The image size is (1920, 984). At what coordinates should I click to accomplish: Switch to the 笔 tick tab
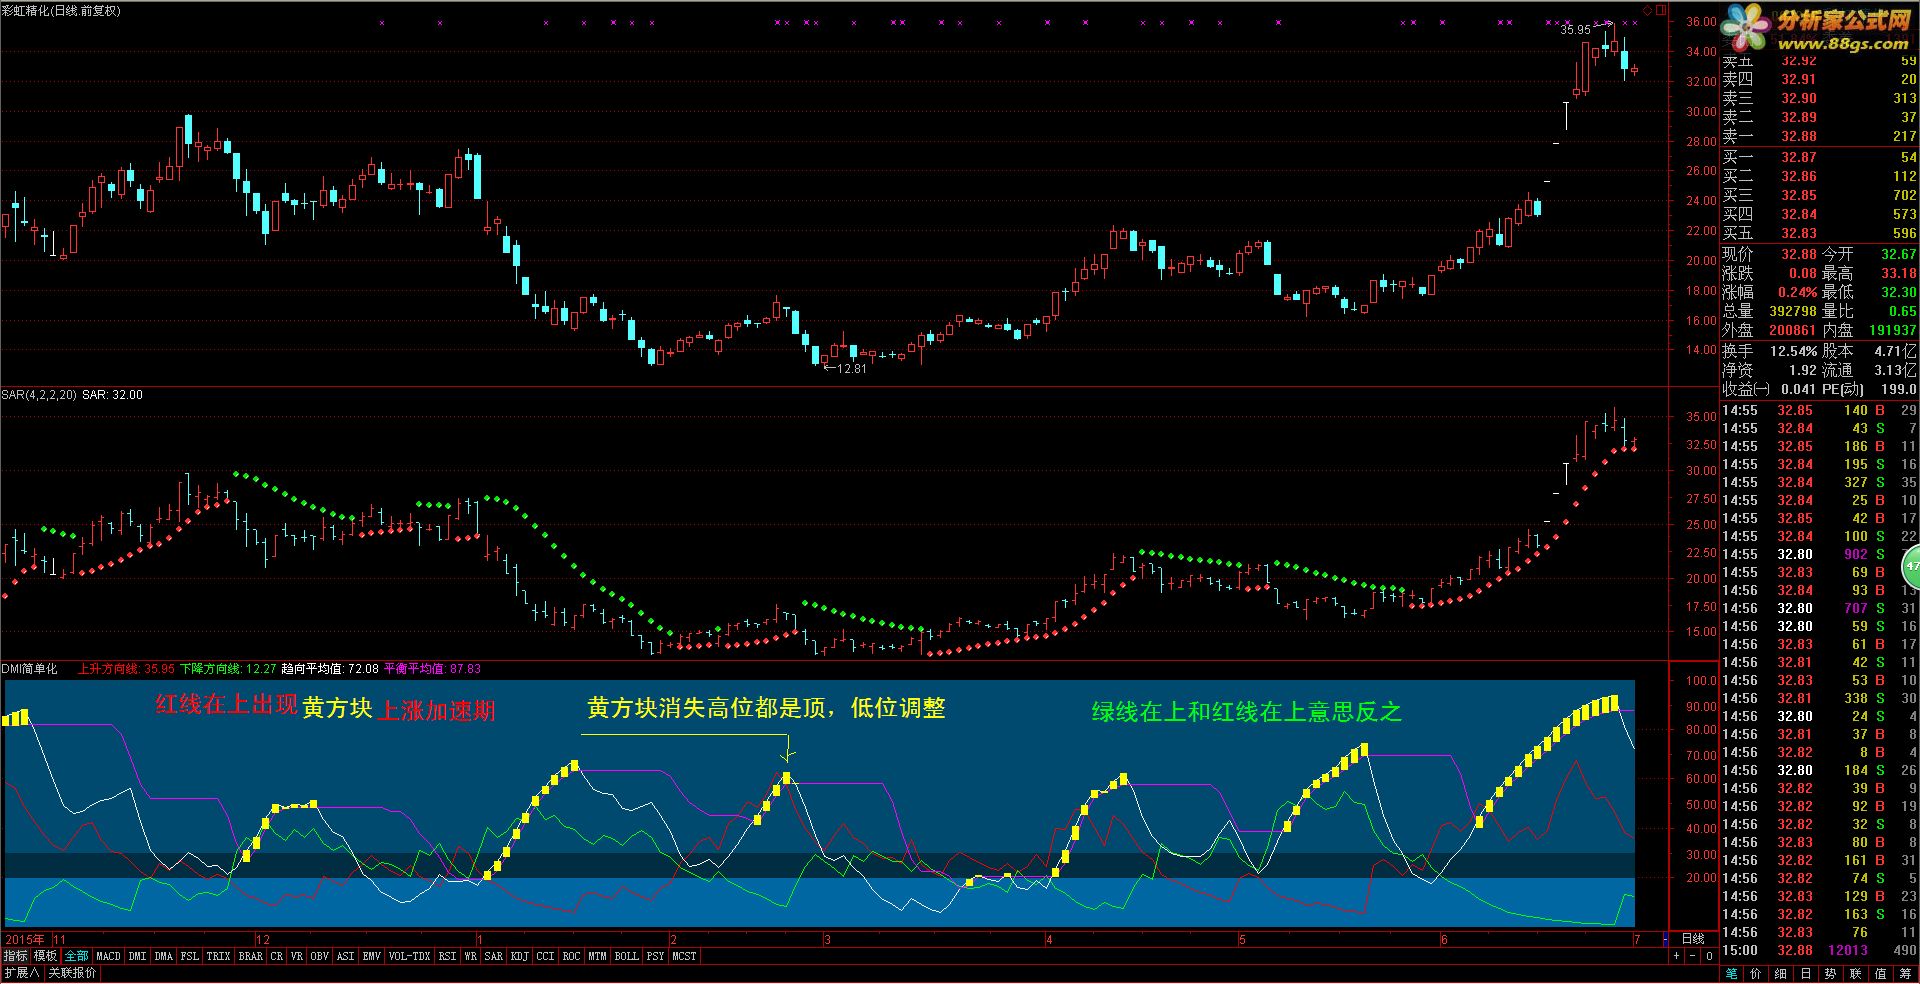(x=1732, y=973)
